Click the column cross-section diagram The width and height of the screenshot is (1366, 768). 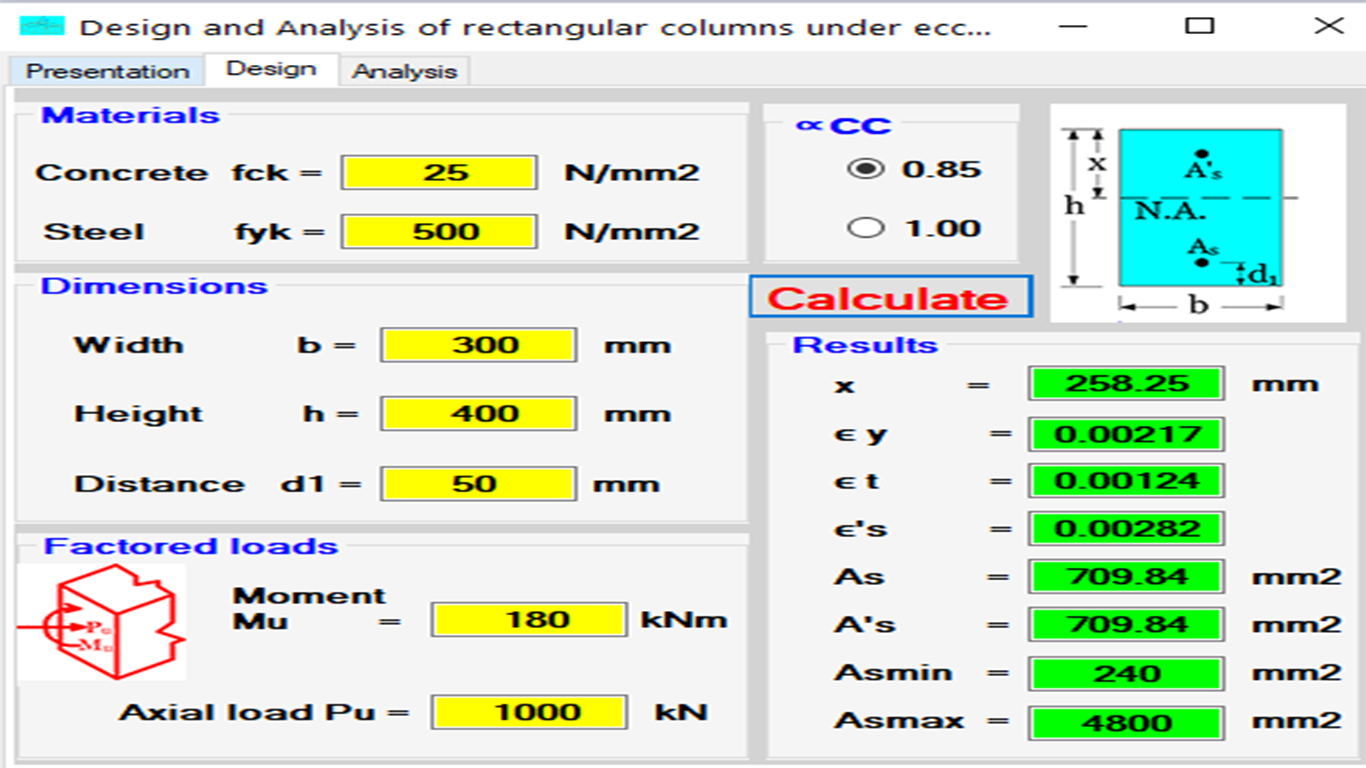[1197, 214]
